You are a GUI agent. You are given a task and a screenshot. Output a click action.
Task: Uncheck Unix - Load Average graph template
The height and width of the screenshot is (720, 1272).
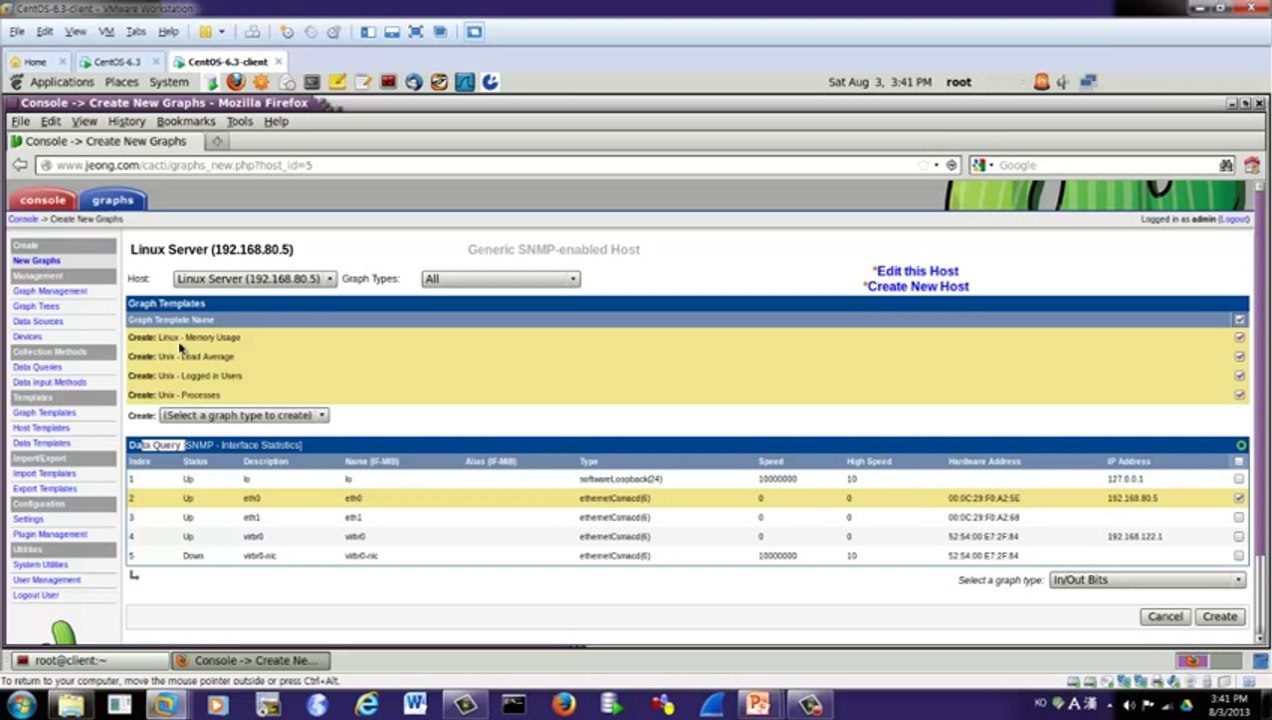[1240, 357]
